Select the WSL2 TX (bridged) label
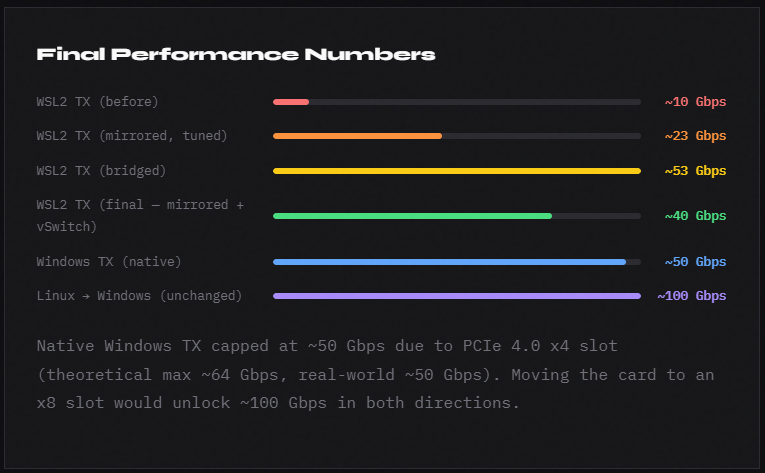The width and height of the screenshot is (765, 473). (101, 171)
